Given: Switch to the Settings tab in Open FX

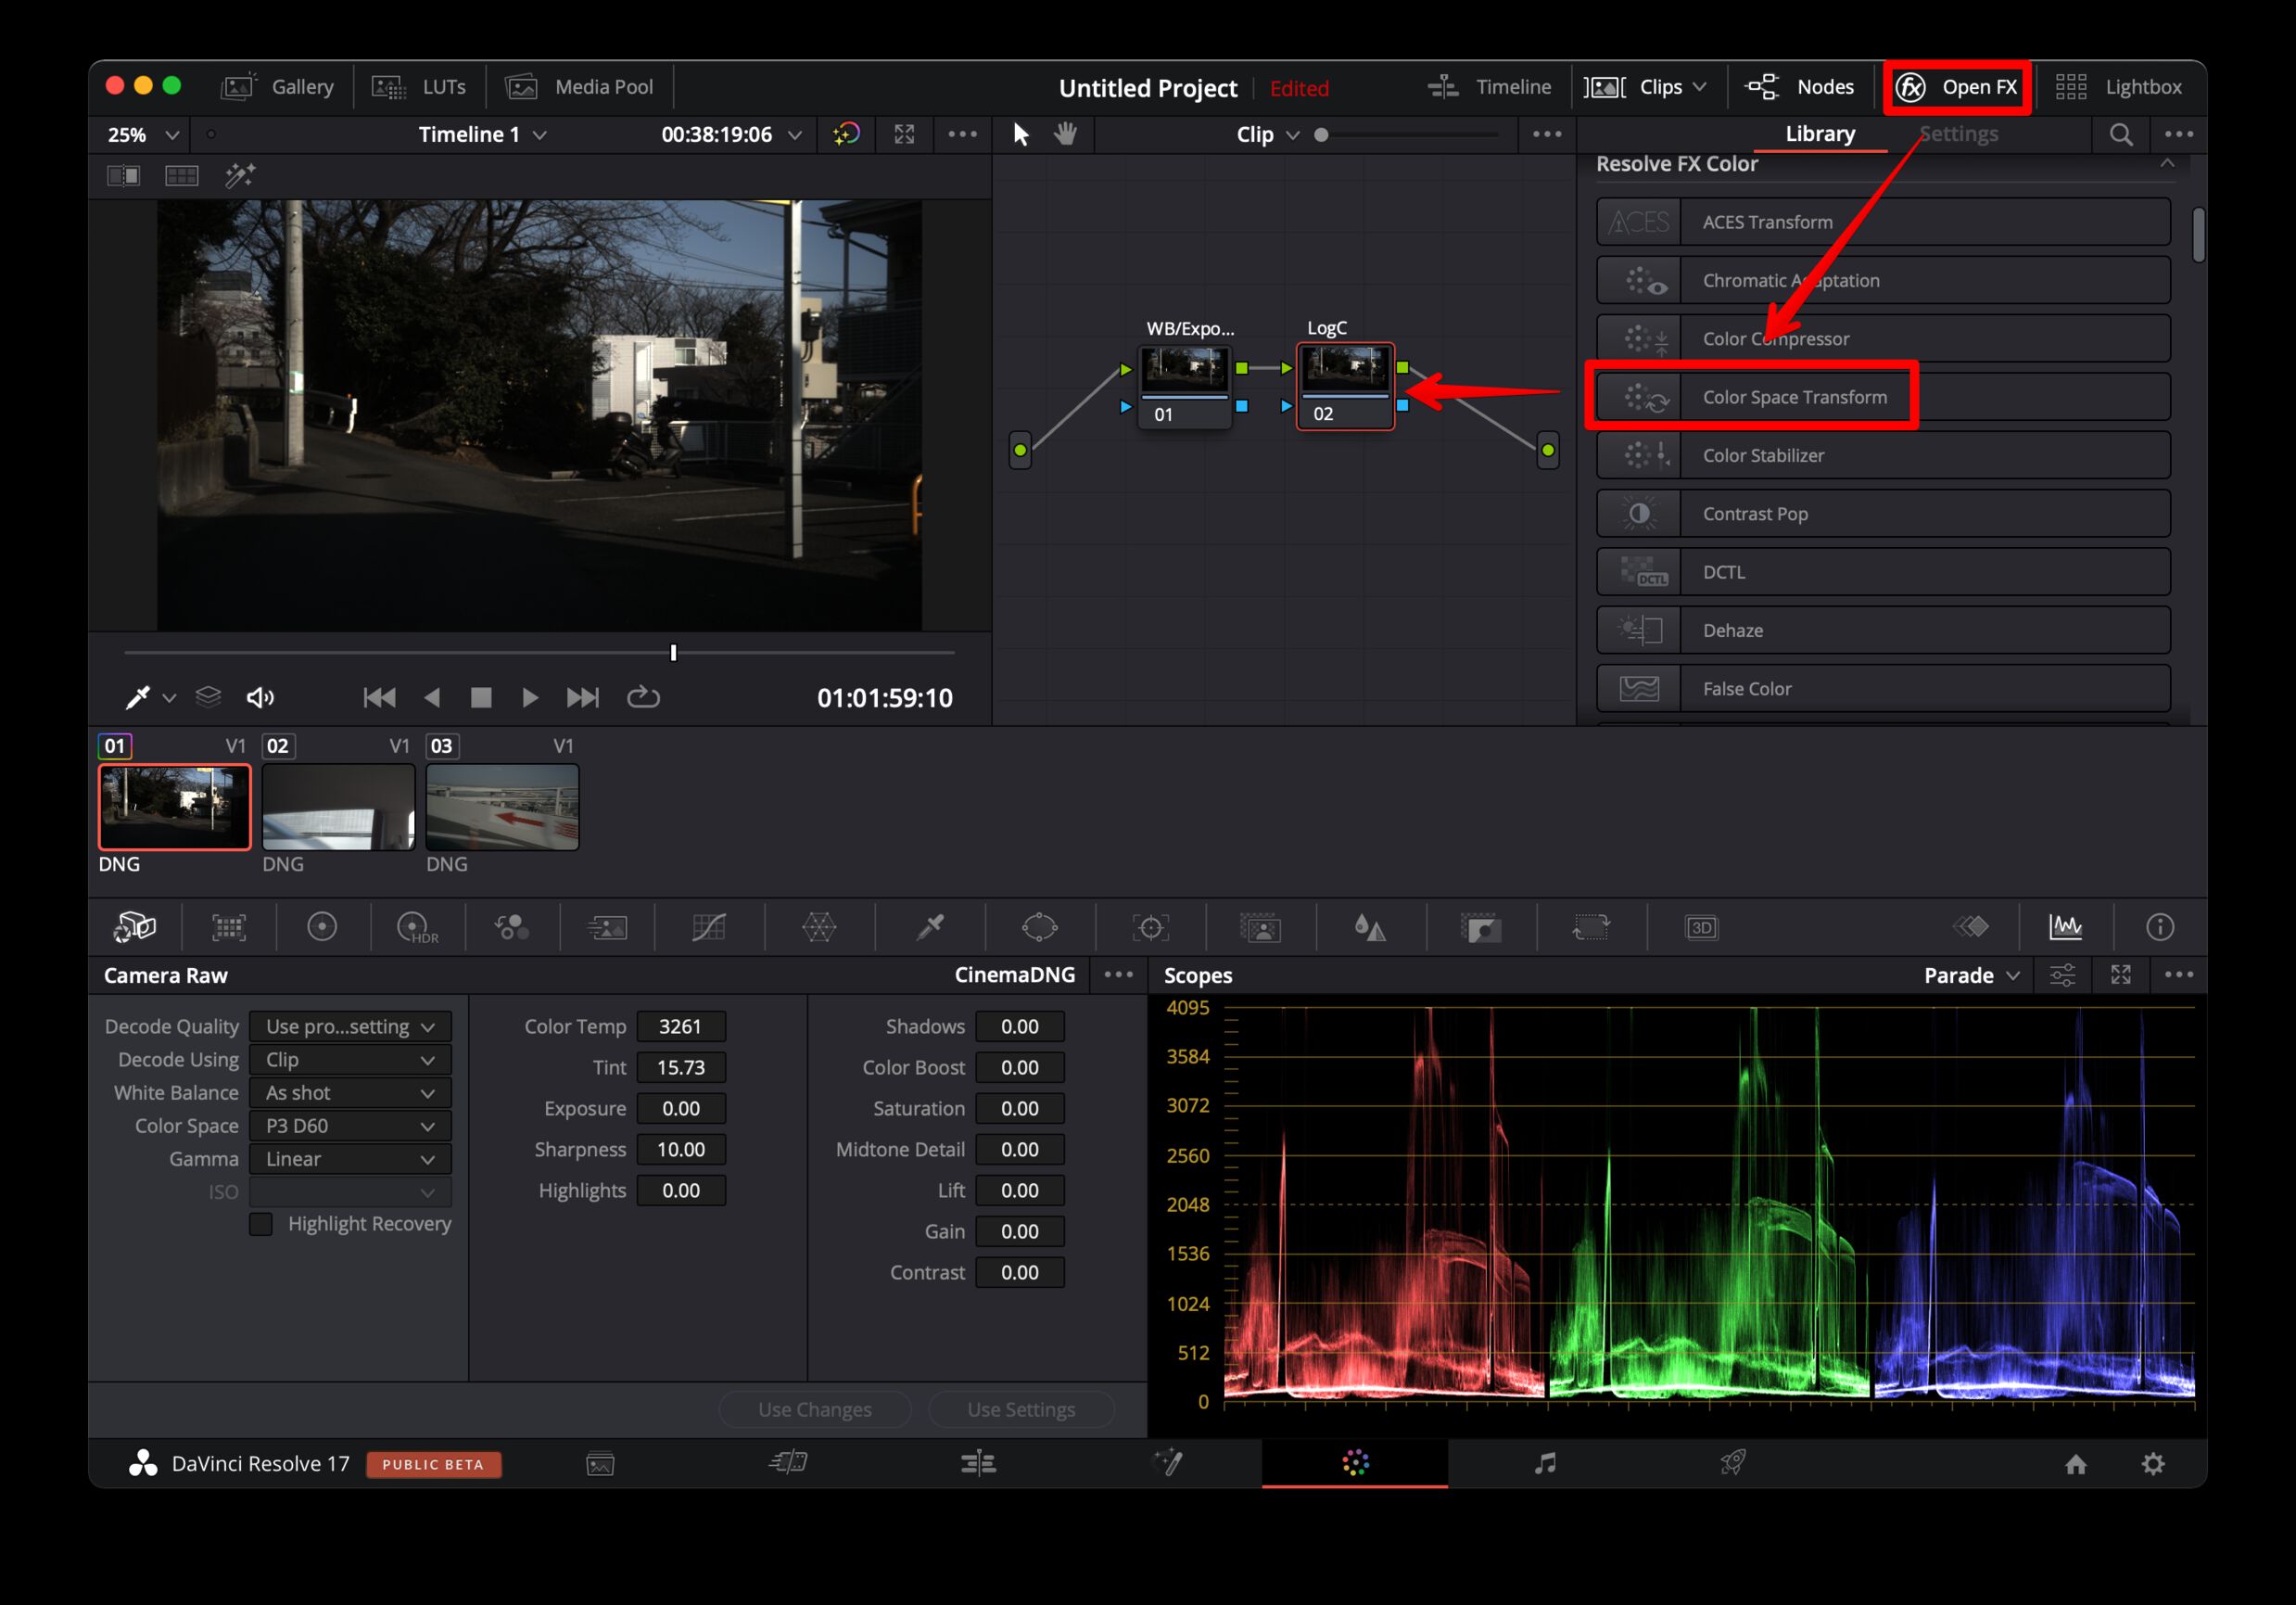Looking at the screenshot, I should pyautogui.click(x=1958, y=134).
